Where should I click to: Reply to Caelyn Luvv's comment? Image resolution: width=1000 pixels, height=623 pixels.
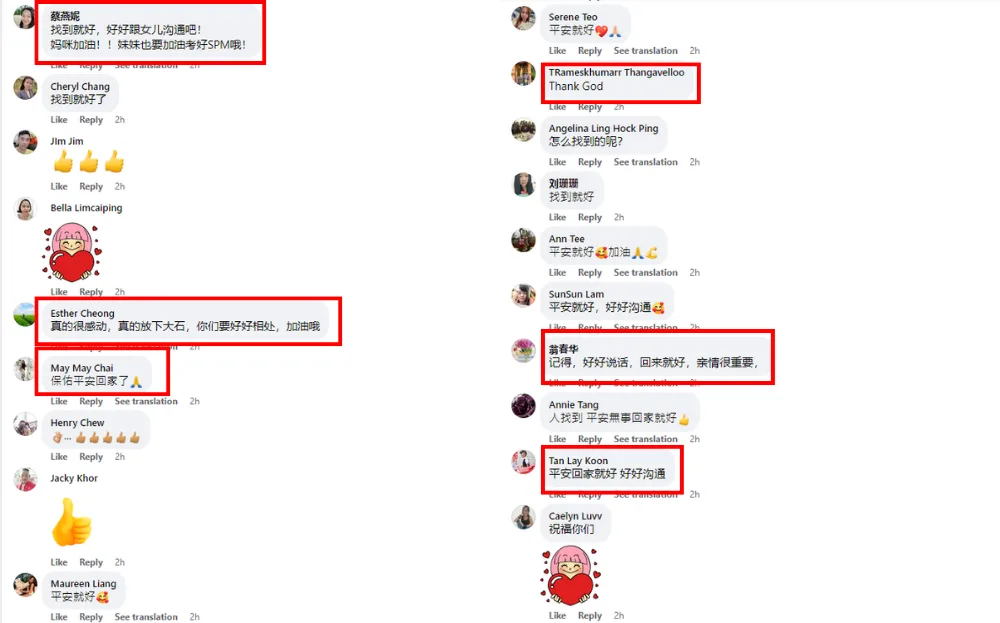point(590,615)
